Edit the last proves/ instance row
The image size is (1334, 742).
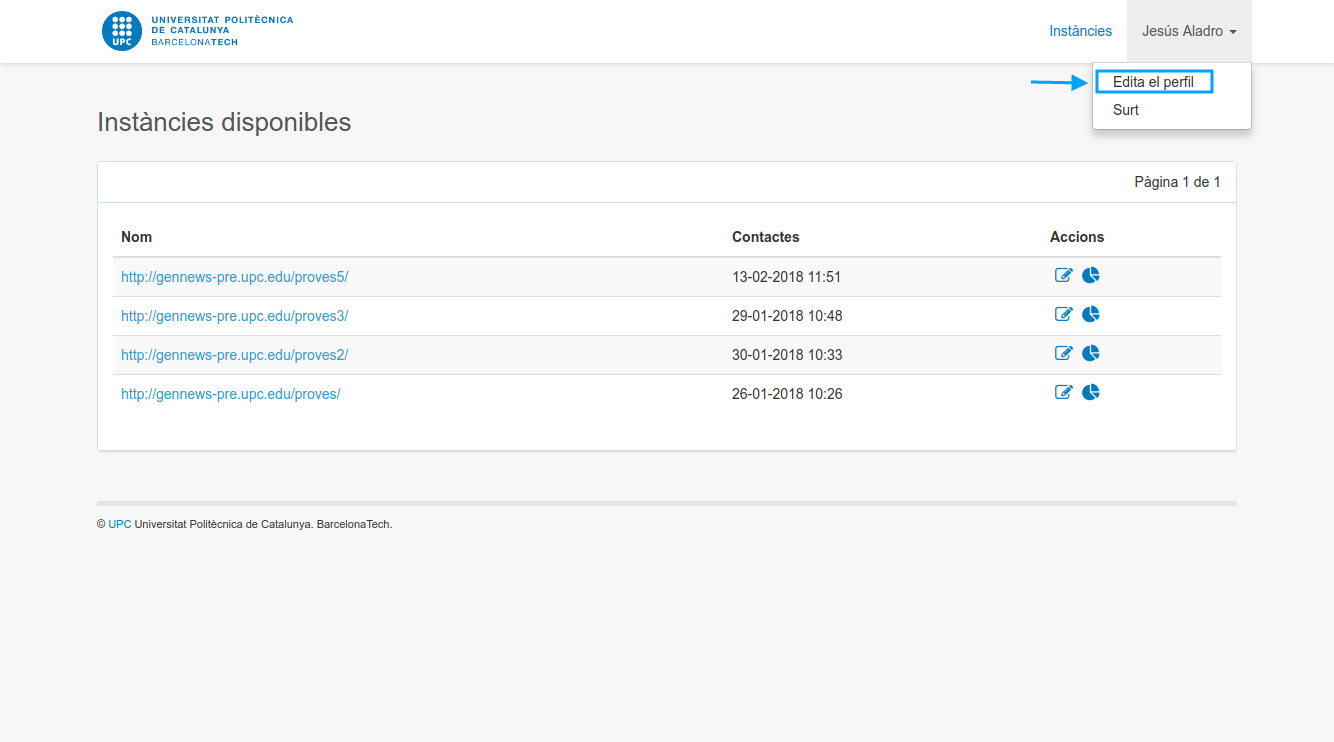[1063, 392]
